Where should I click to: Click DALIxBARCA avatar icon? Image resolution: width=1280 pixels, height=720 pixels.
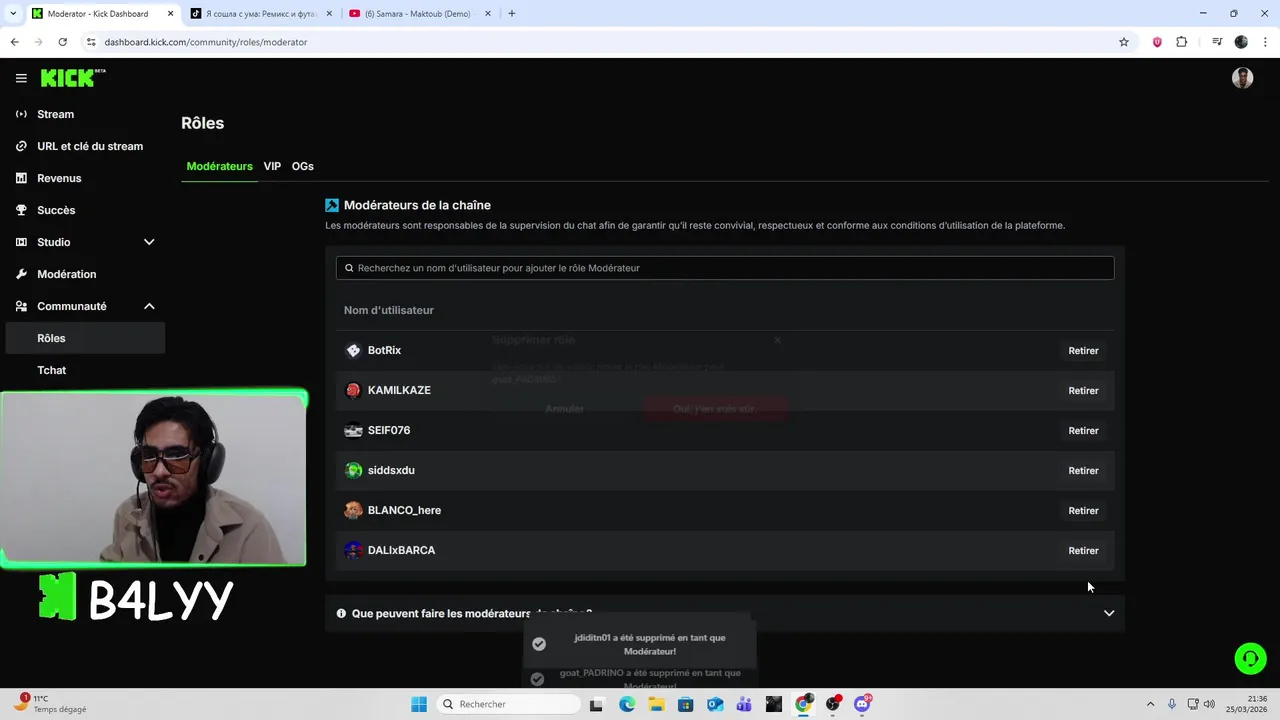click(x=353, y=550)
